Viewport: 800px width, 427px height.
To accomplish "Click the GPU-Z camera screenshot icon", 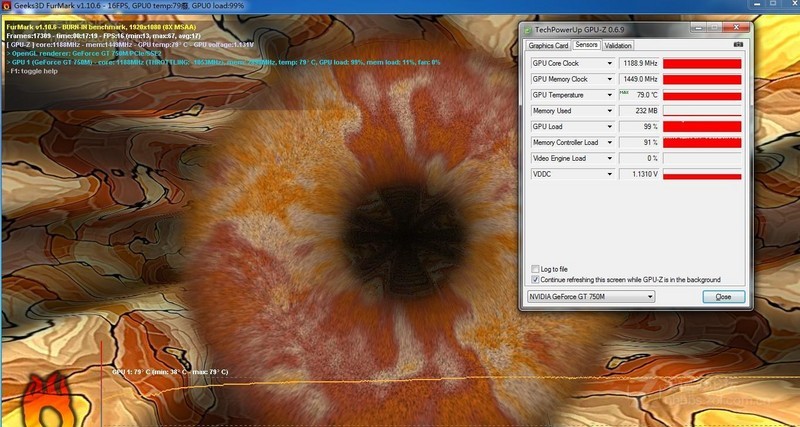I will 738,45.
